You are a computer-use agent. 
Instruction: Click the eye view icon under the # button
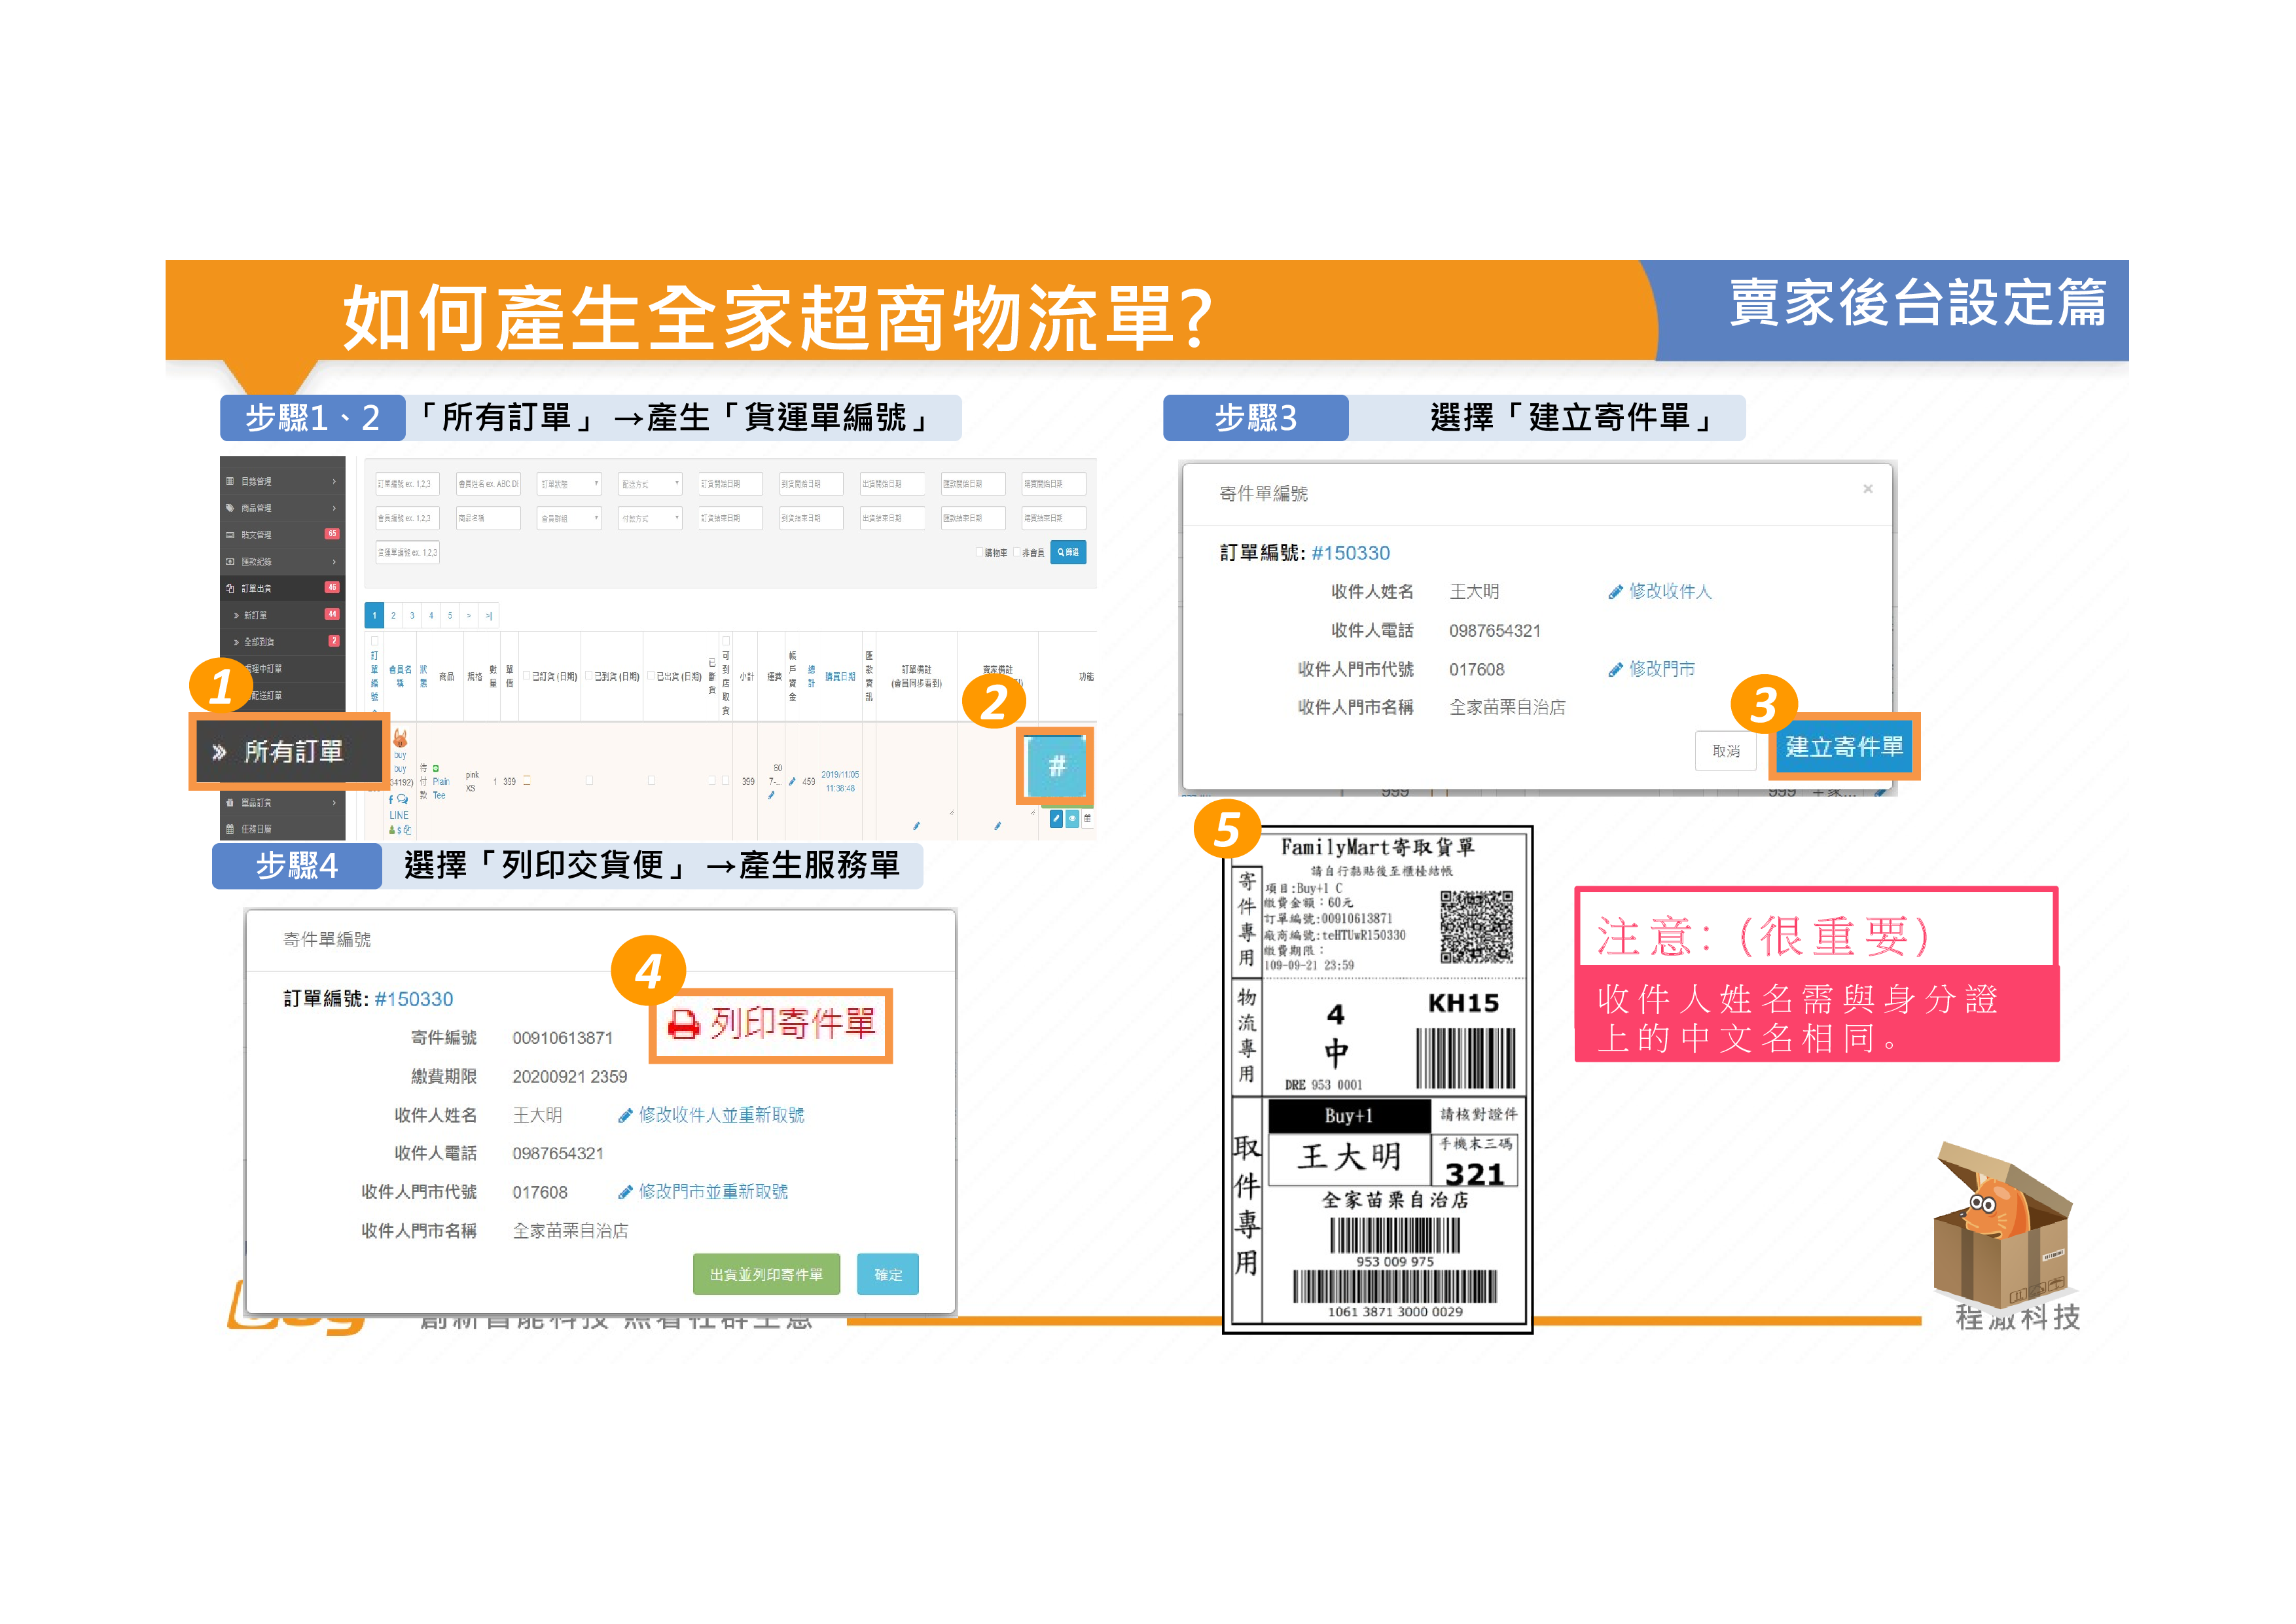tap(1072, 819)
